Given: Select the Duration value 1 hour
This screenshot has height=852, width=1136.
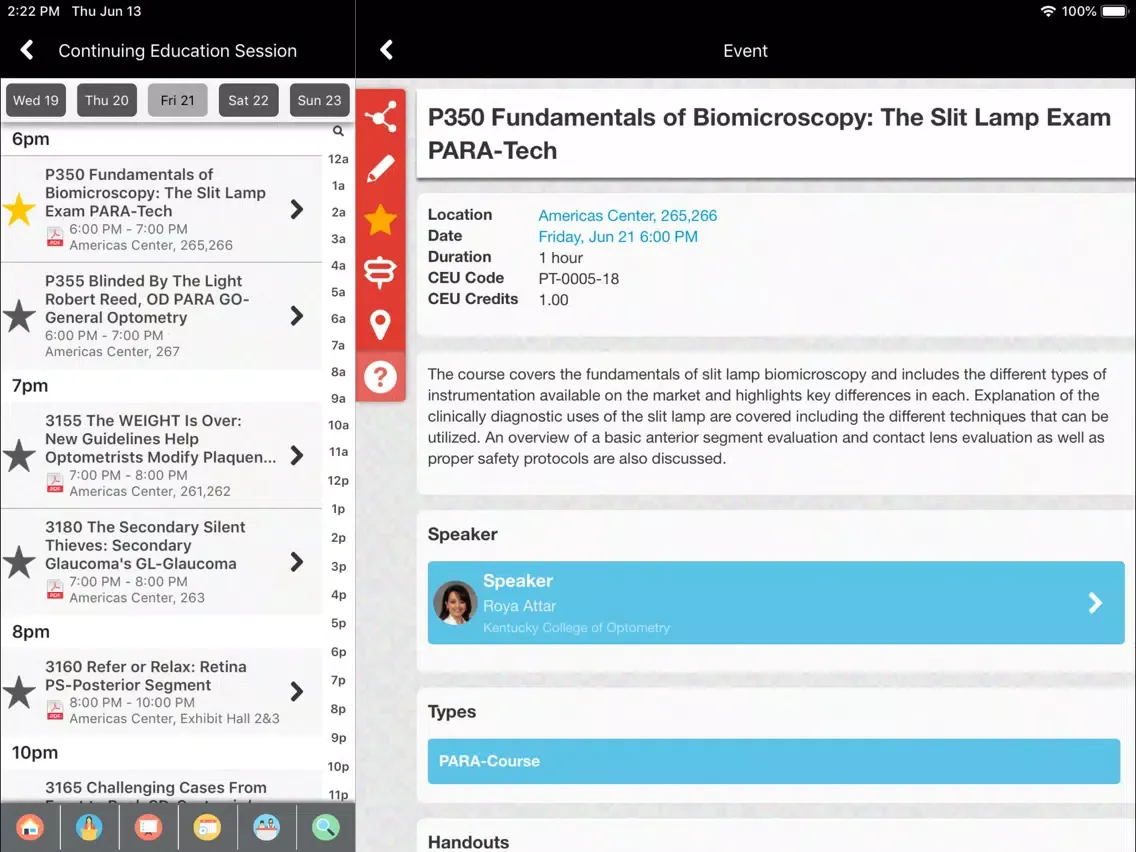Looking at the screenshot, I should [561, 258].
